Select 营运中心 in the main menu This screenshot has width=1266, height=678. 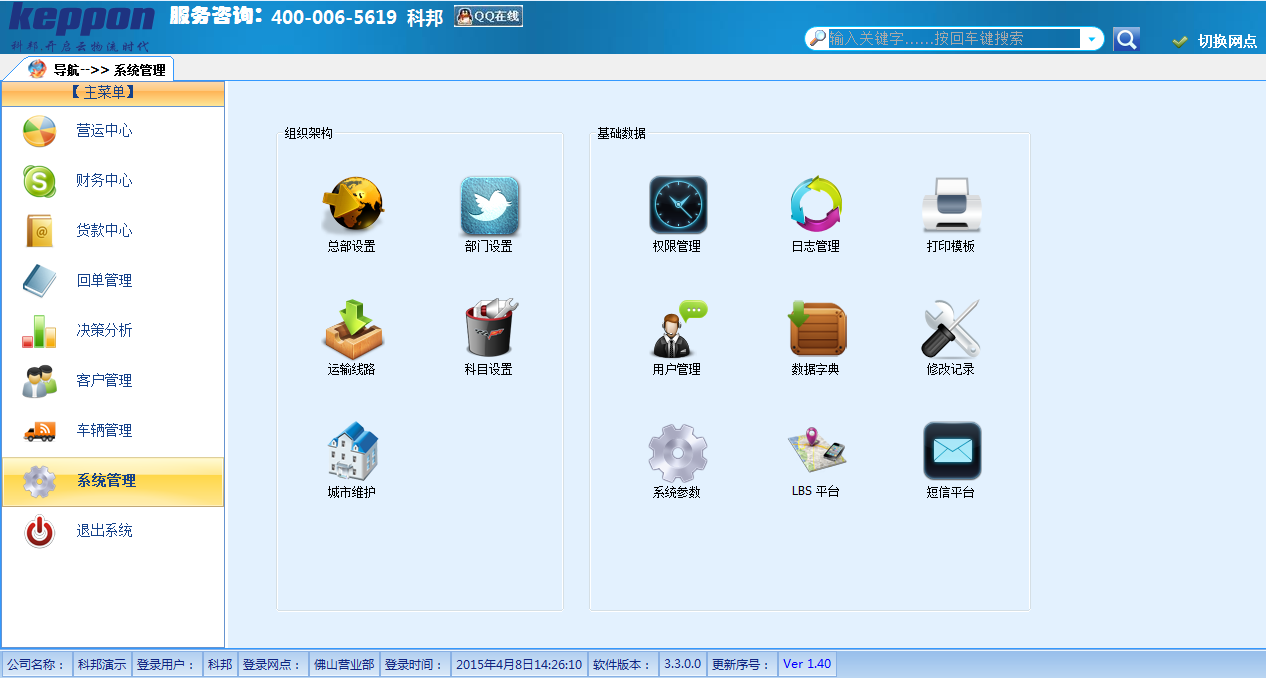104,131
